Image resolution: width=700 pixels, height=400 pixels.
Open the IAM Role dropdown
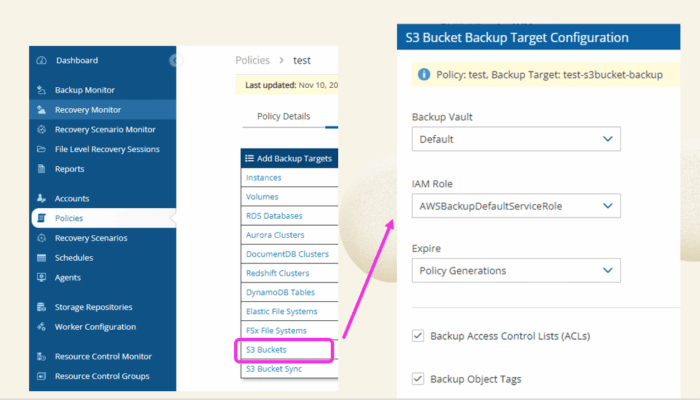coord(515,206)
